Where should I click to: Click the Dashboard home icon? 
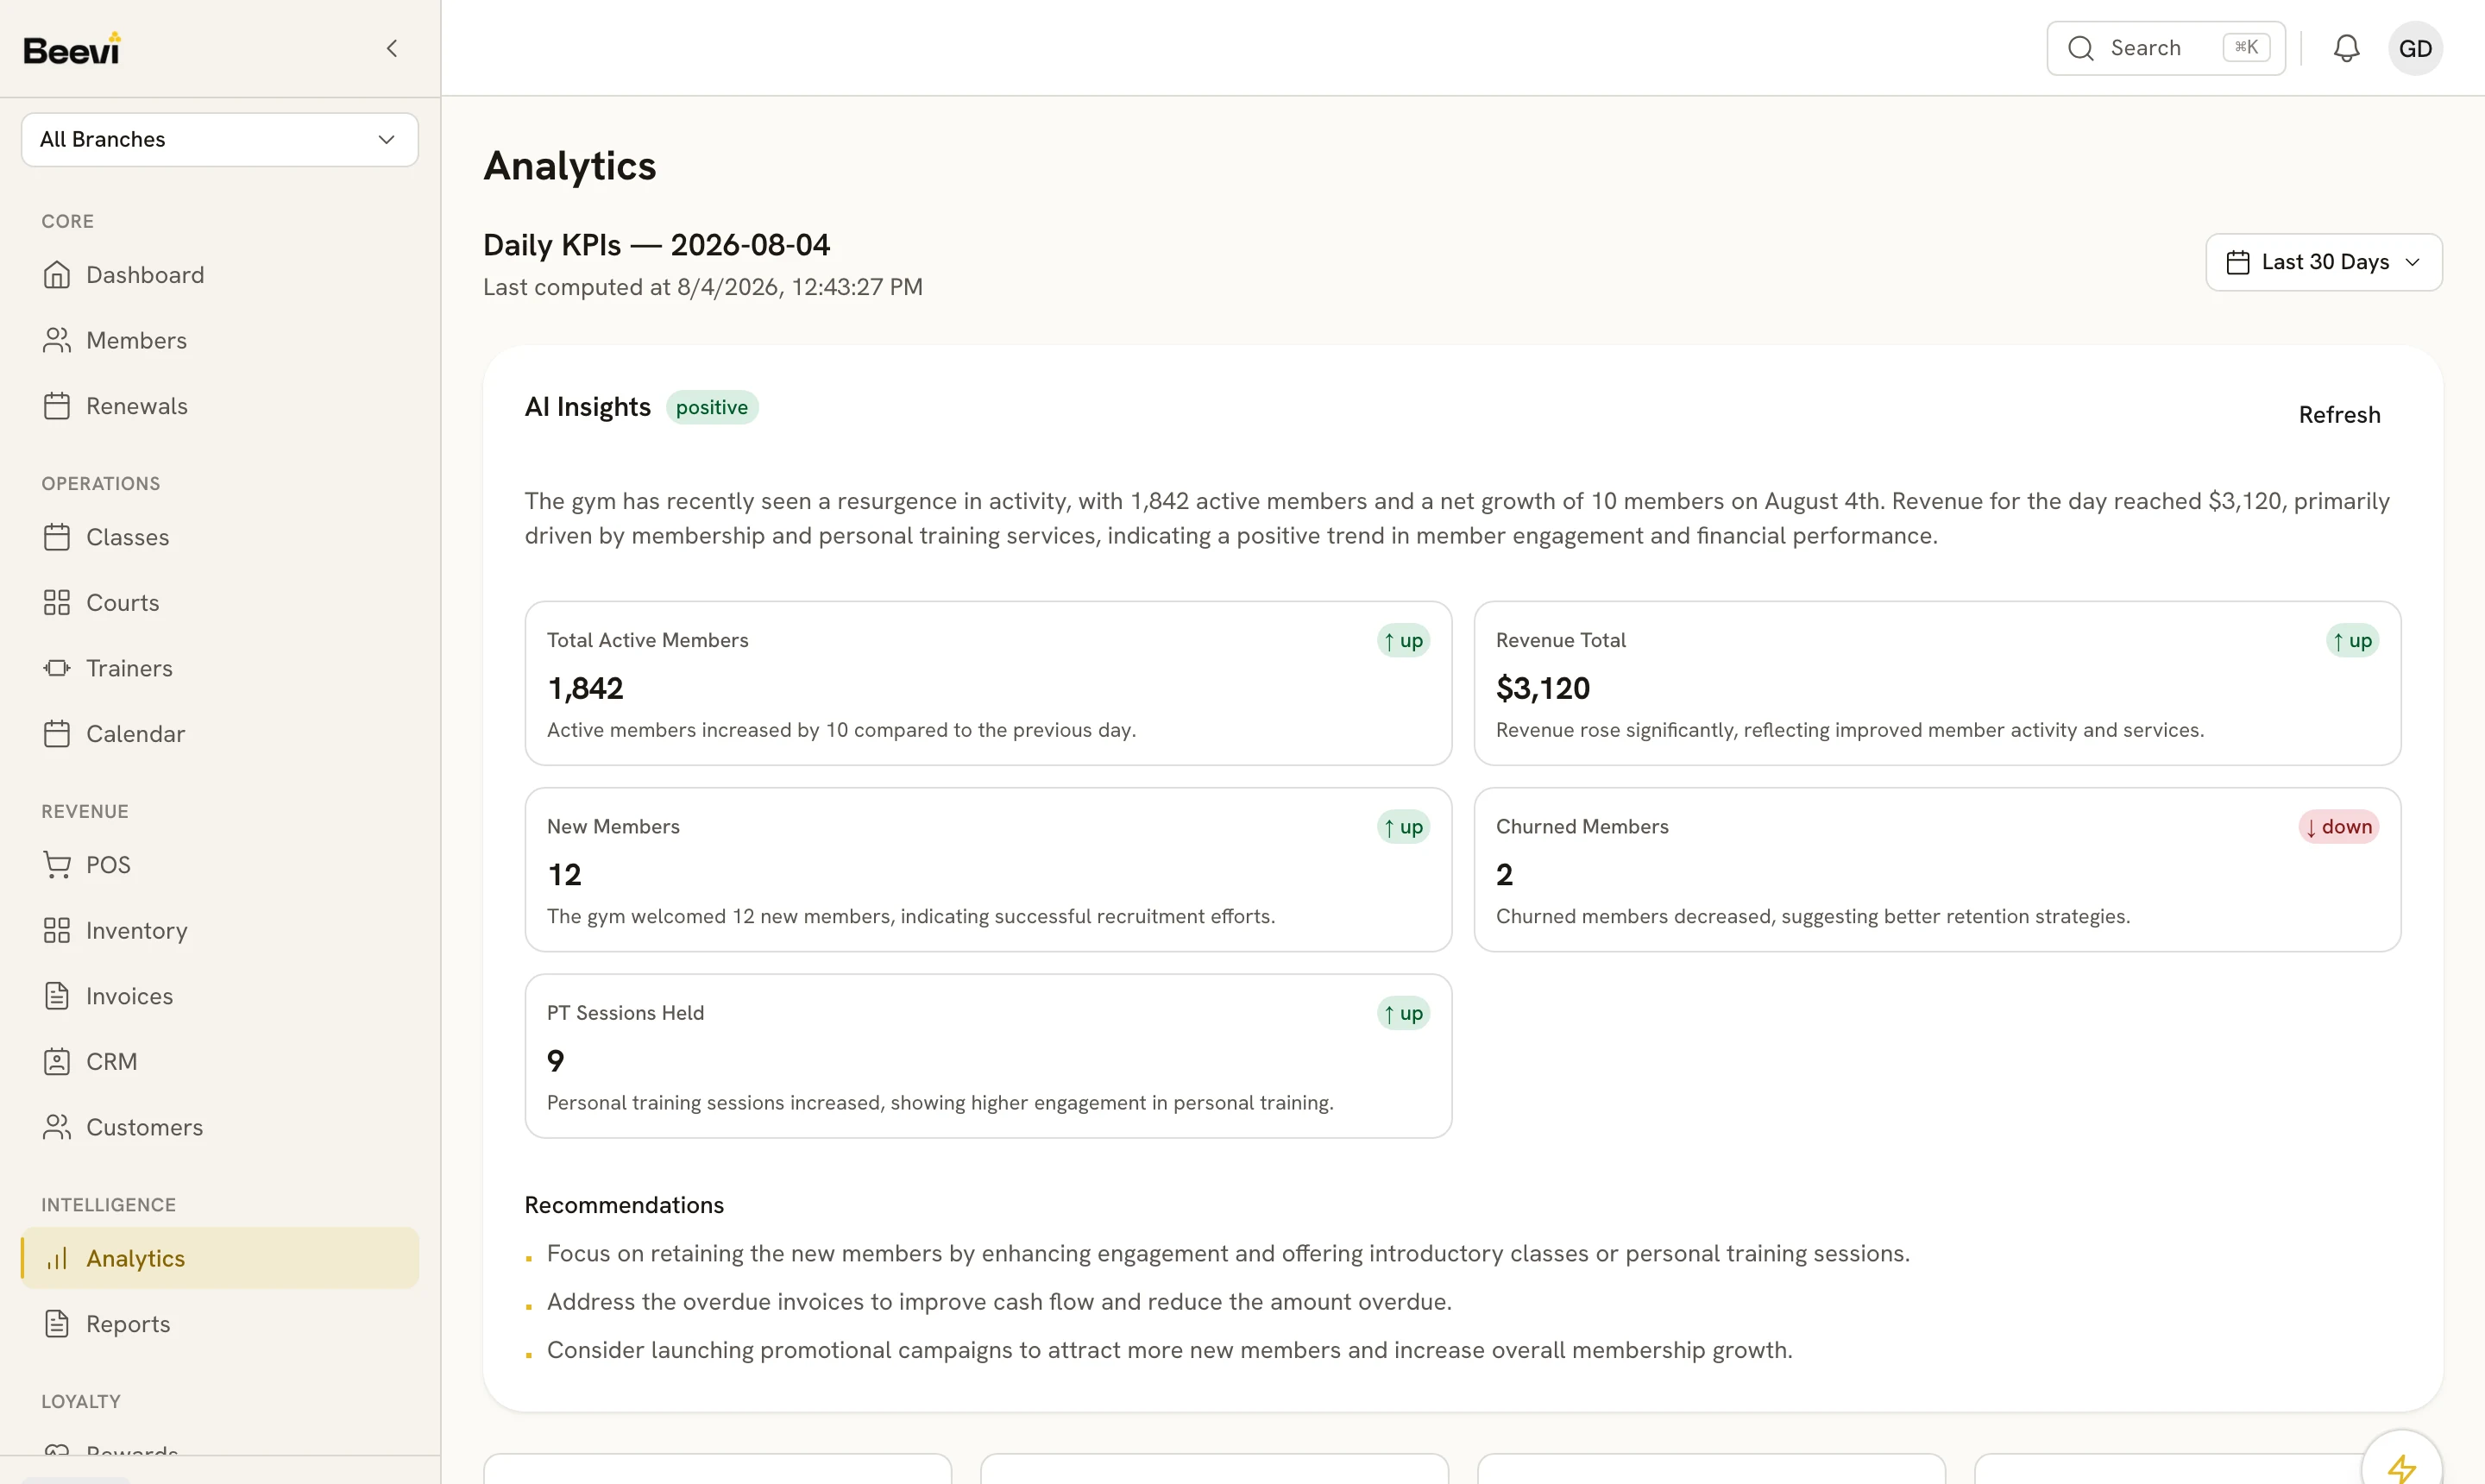click(57, 275)
